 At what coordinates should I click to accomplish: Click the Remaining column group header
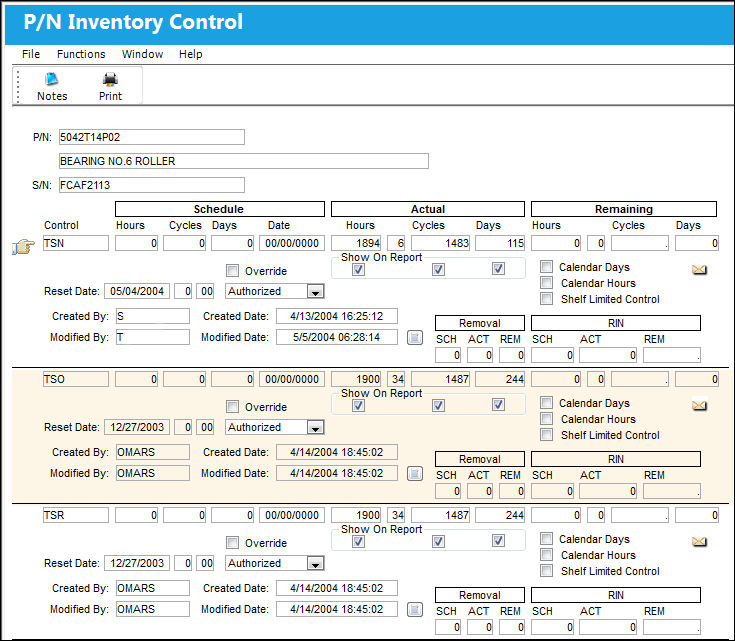(624, 209)
